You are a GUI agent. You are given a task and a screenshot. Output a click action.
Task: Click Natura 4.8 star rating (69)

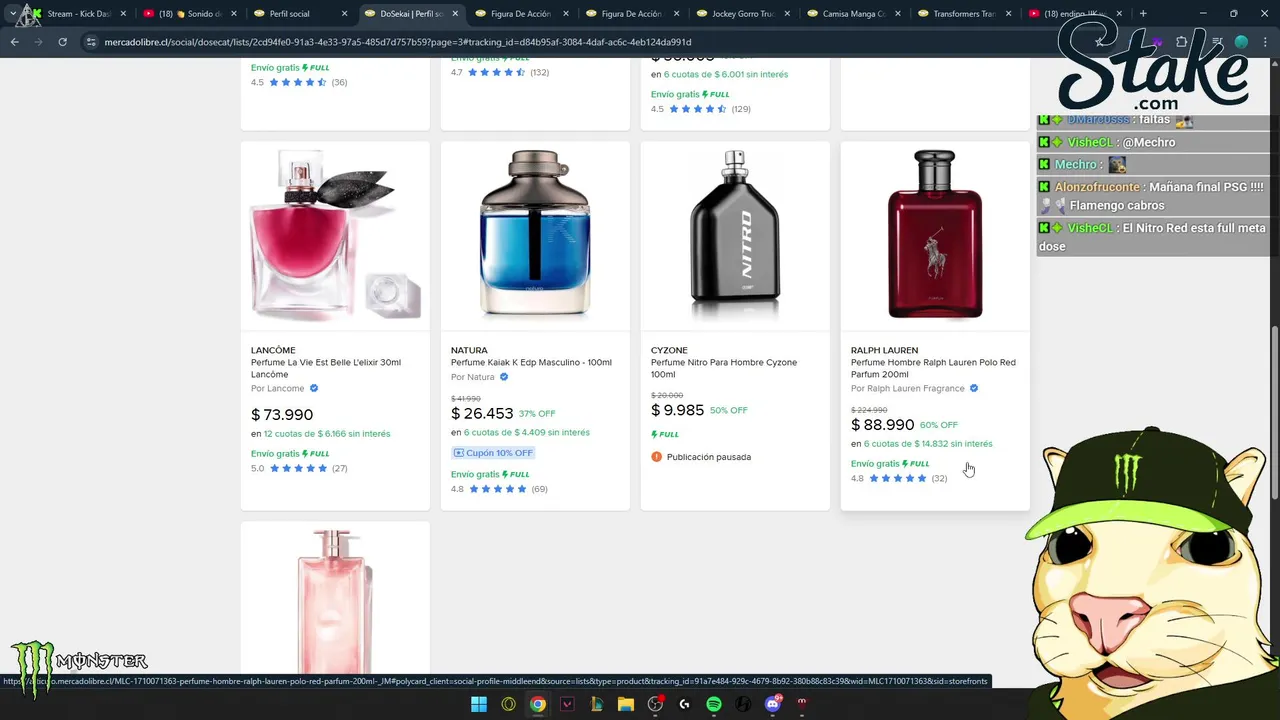(499, 489)
